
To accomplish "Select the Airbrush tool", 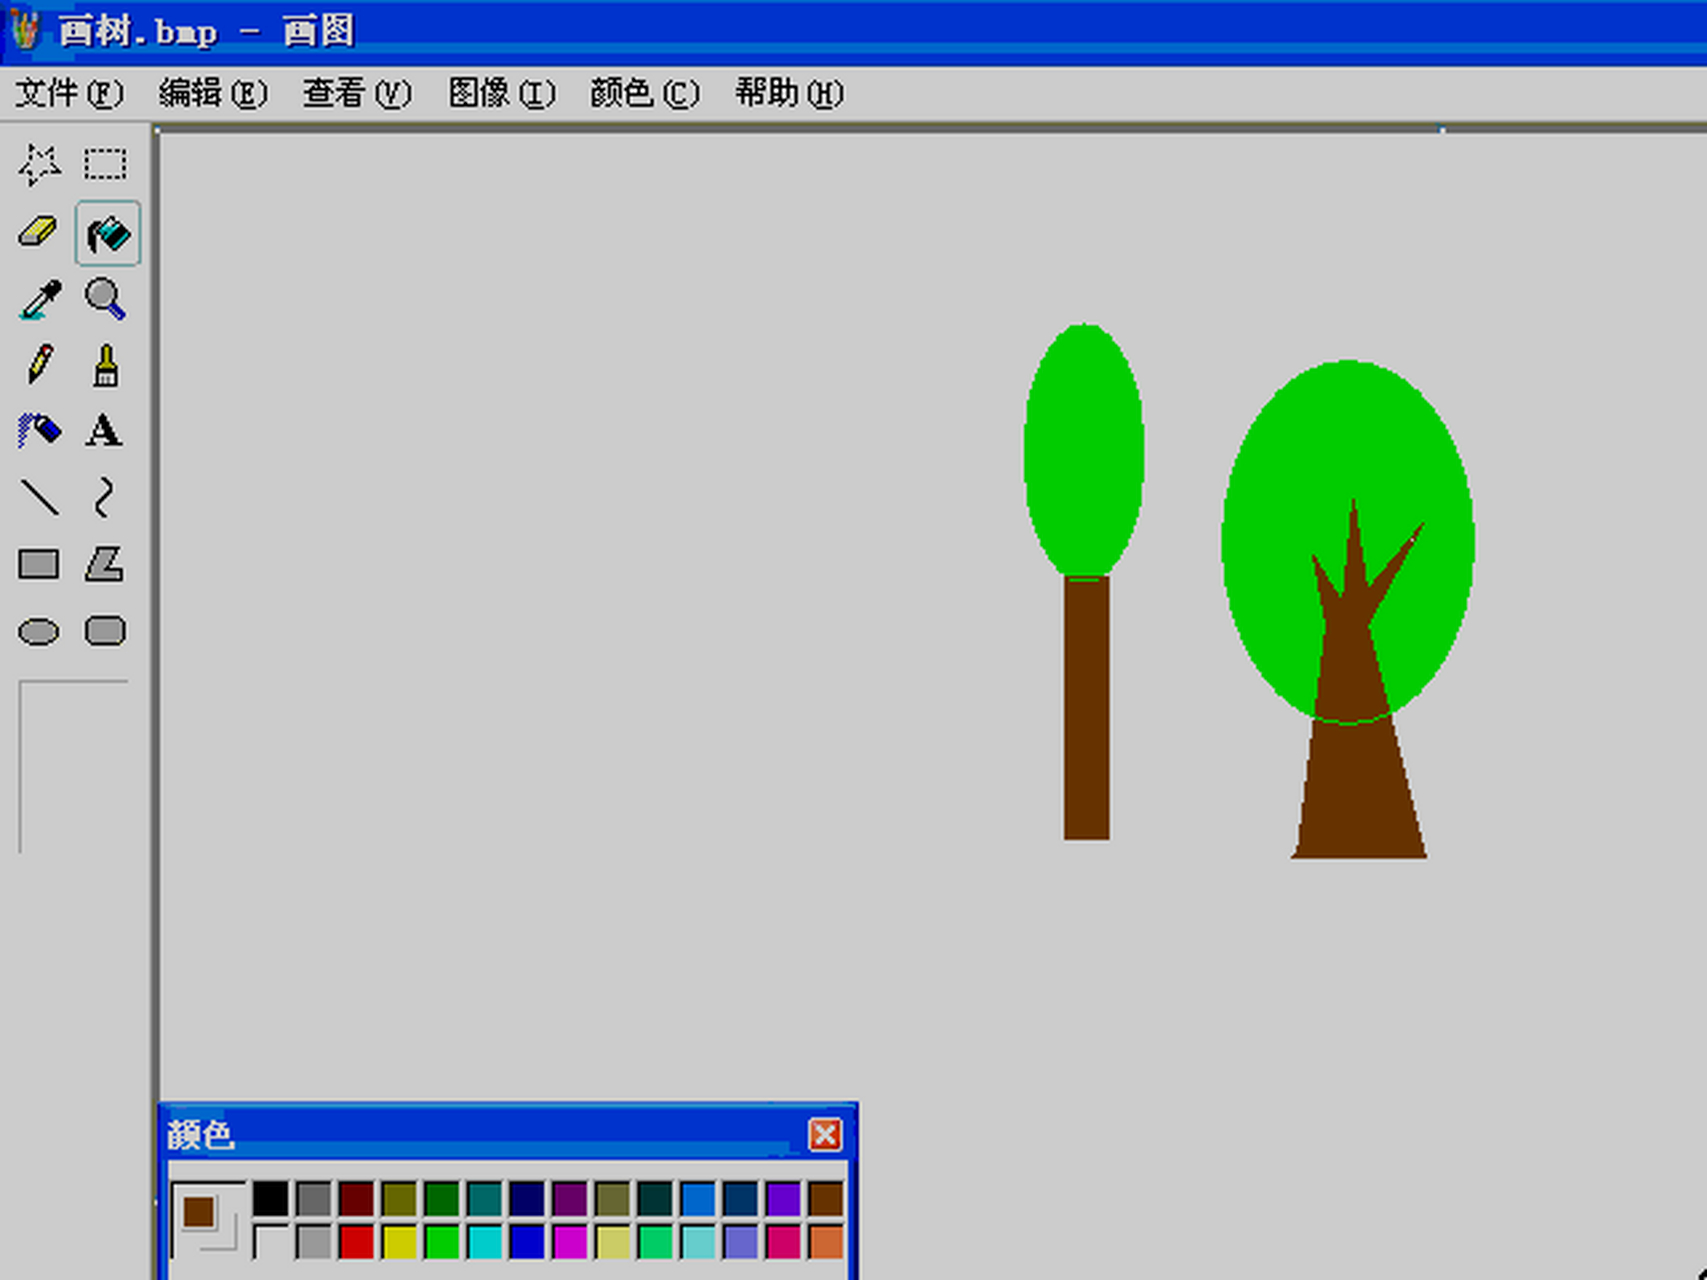I will click(x=38, y=431).
